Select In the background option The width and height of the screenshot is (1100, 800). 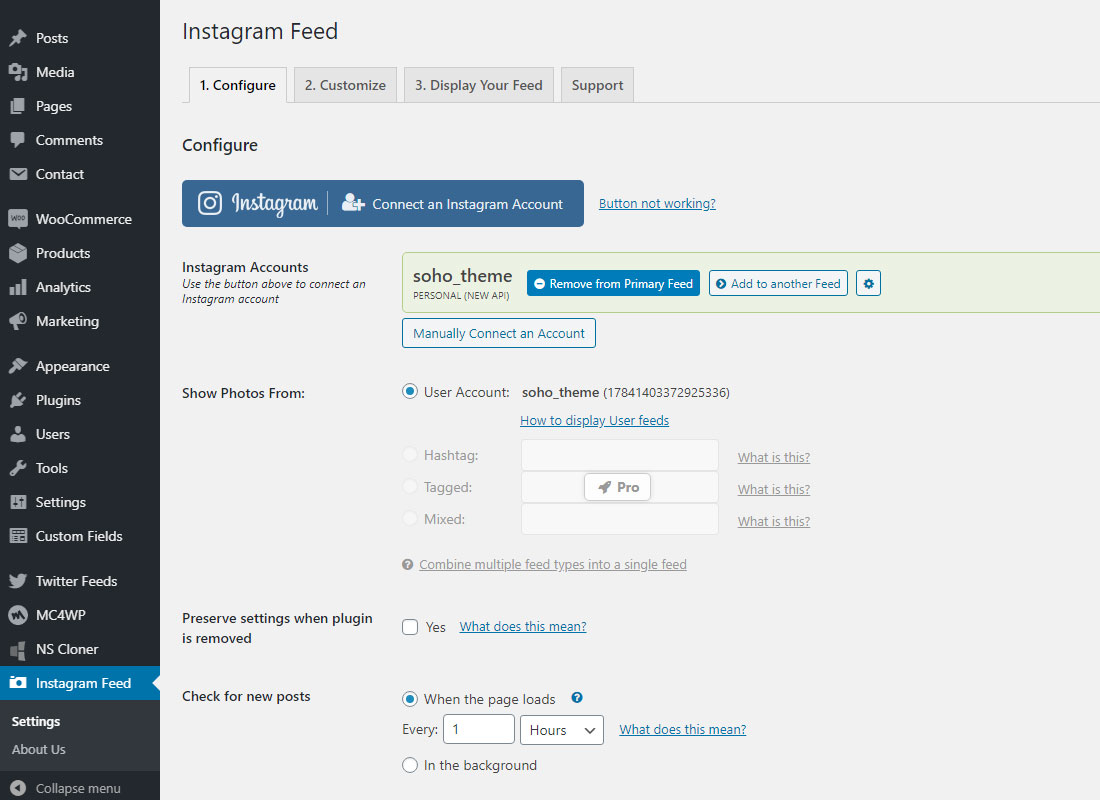click(x=410, y=765)
